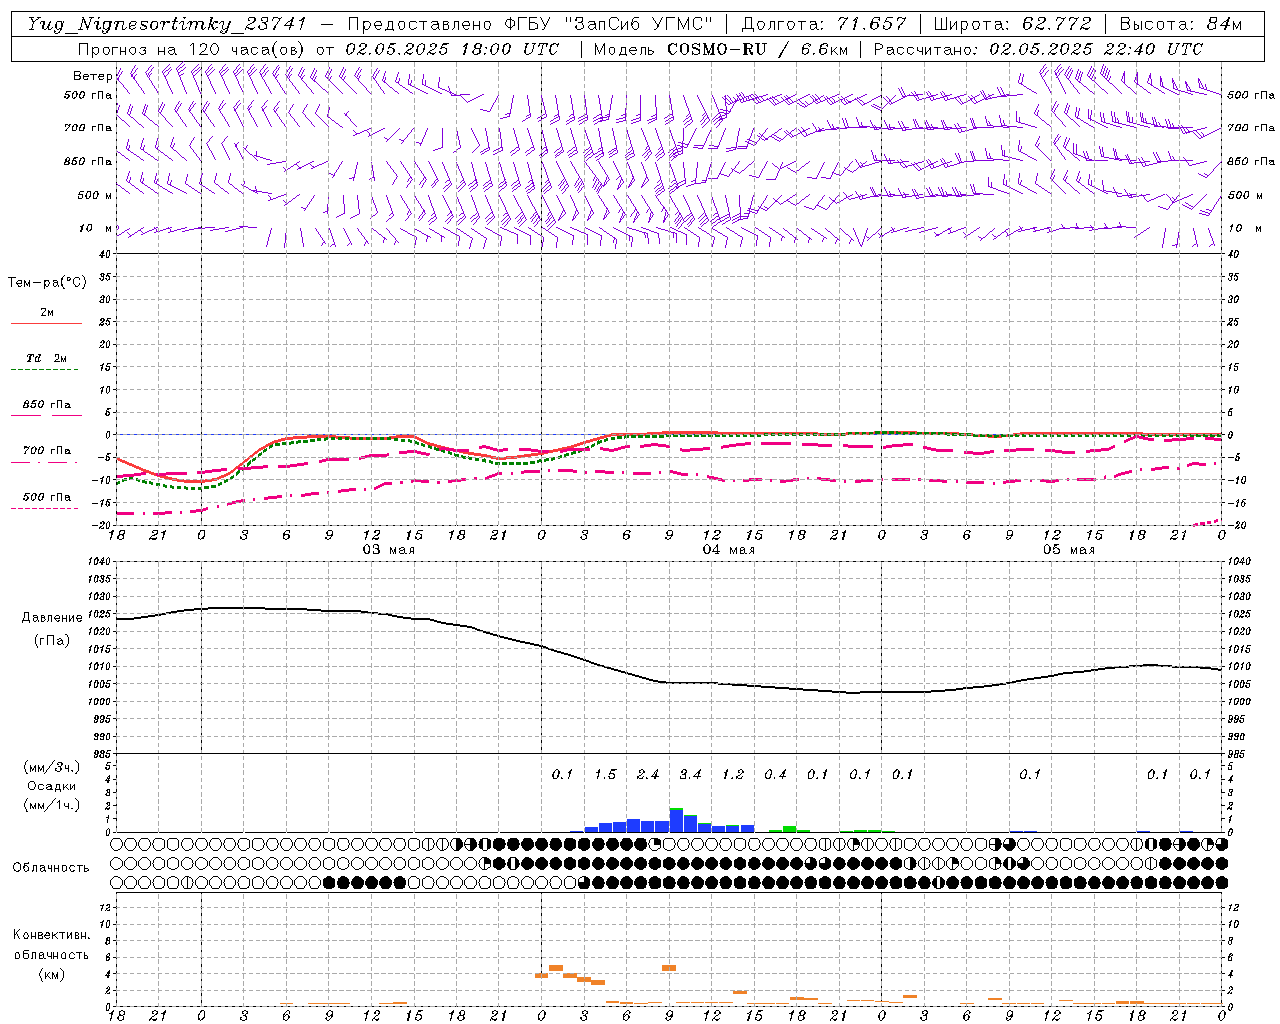Click the station title Yug_Nignesortimky_23741
The image size is (1280, 1024).
tap(167, 24)
